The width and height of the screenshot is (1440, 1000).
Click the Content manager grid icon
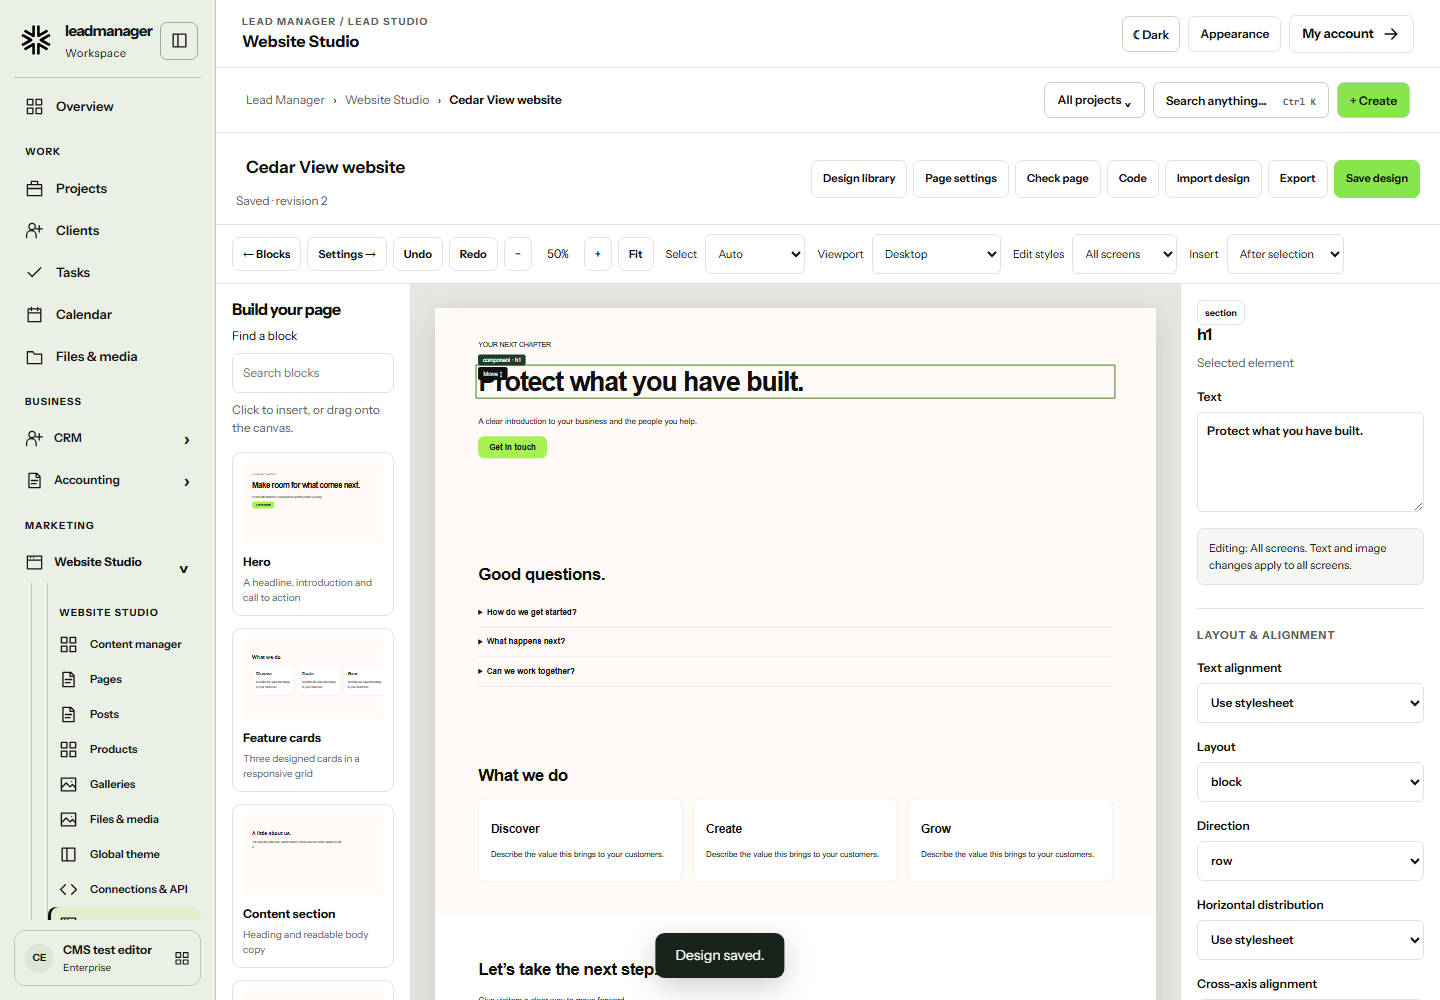click(x=69, y=645)
